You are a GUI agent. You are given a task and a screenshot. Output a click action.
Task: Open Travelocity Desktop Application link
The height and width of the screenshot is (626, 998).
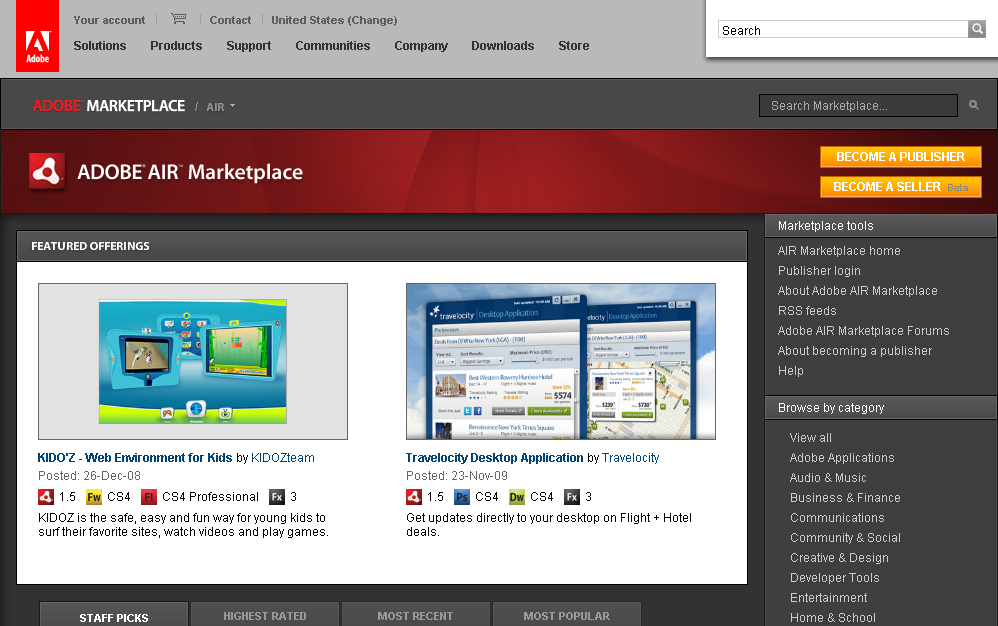click(495, 457)
